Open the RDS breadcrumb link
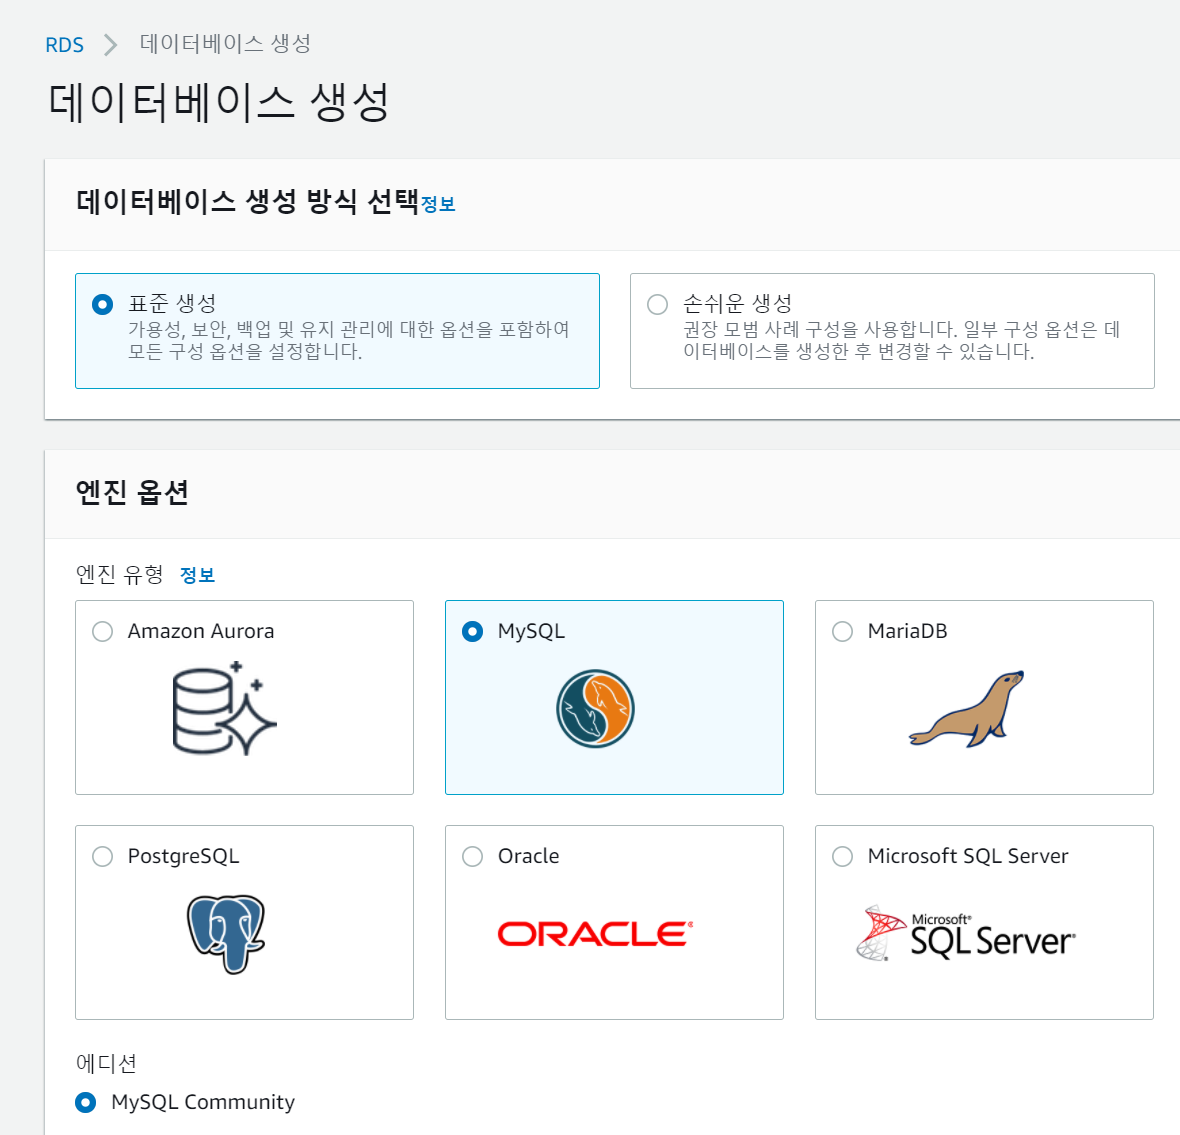The image size is (1180, 1135). [65, 45]
